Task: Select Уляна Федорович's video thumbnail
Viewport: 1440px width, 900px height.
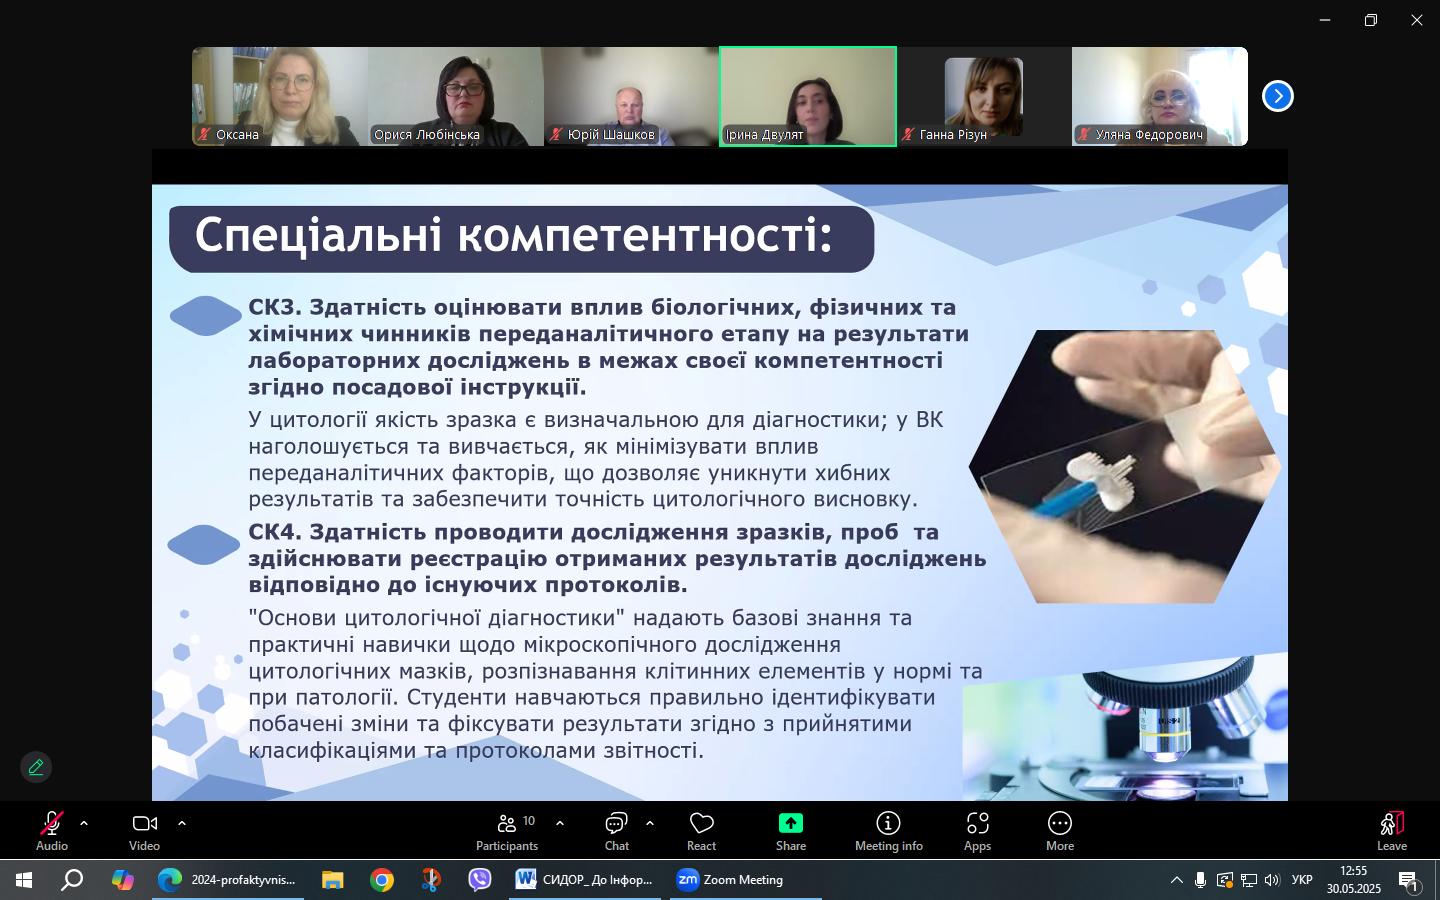Action: point(1160,96)
